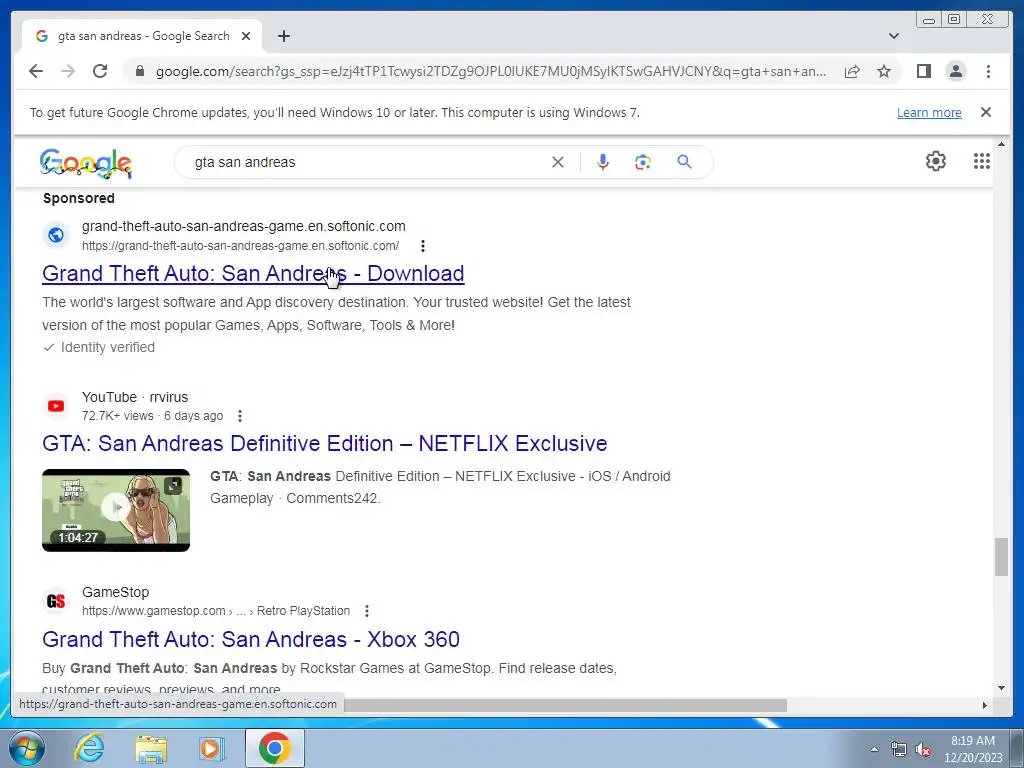Click the Softonic globe favicon

pyautogui.click(x=56, y=235)
